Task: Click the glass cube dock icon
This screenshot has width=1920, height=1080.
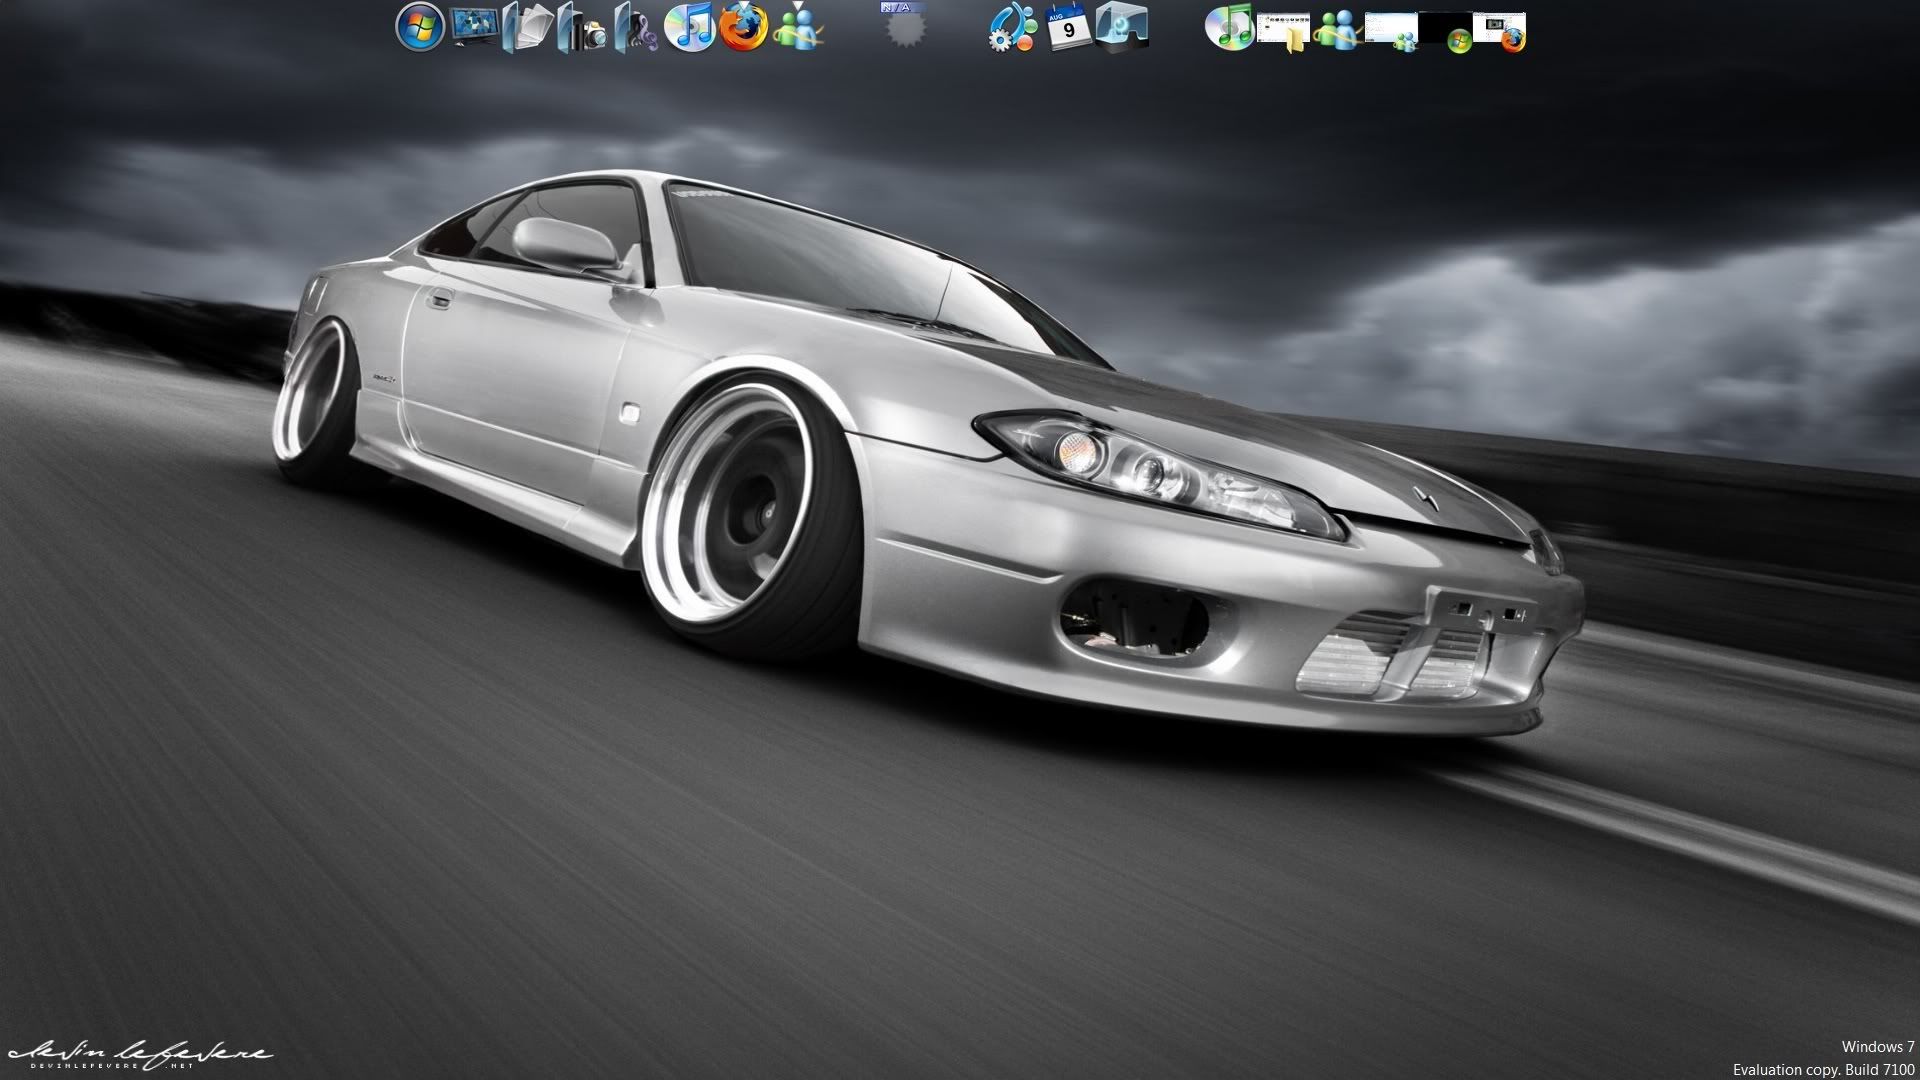Action: pyautogui.click(x=1121, y=27)
